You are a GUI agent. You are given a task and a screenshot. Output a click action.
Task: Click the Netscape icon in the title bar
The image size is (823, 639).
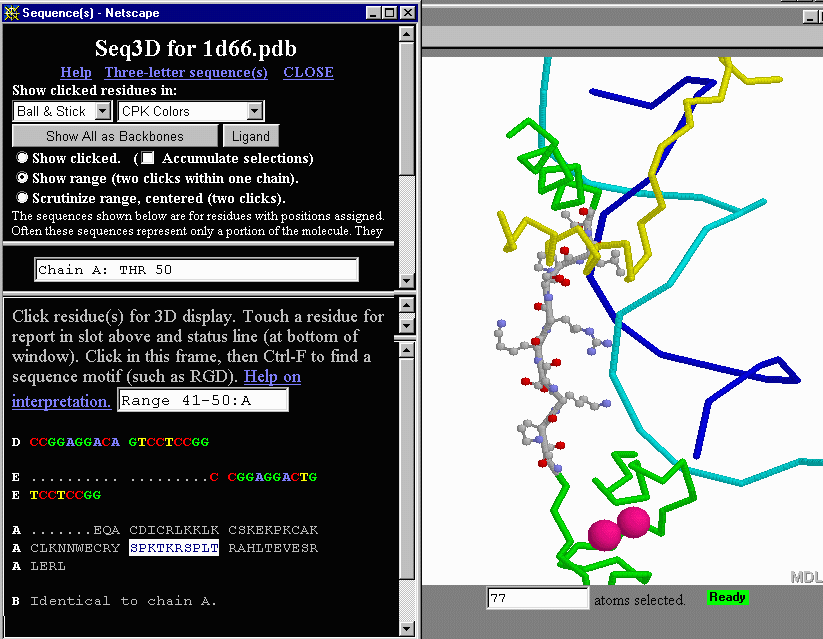click(11, 13)
